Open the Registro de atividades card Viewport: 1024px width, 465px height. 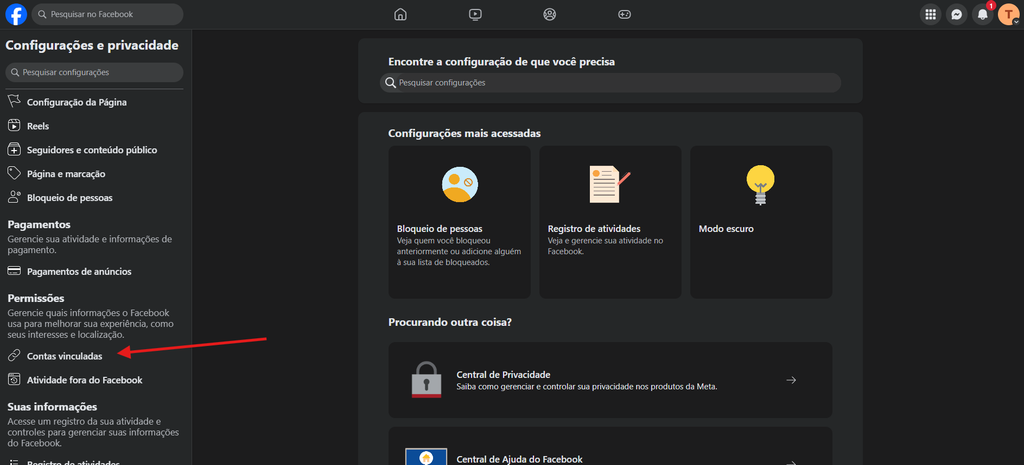[x=610, y=222]
